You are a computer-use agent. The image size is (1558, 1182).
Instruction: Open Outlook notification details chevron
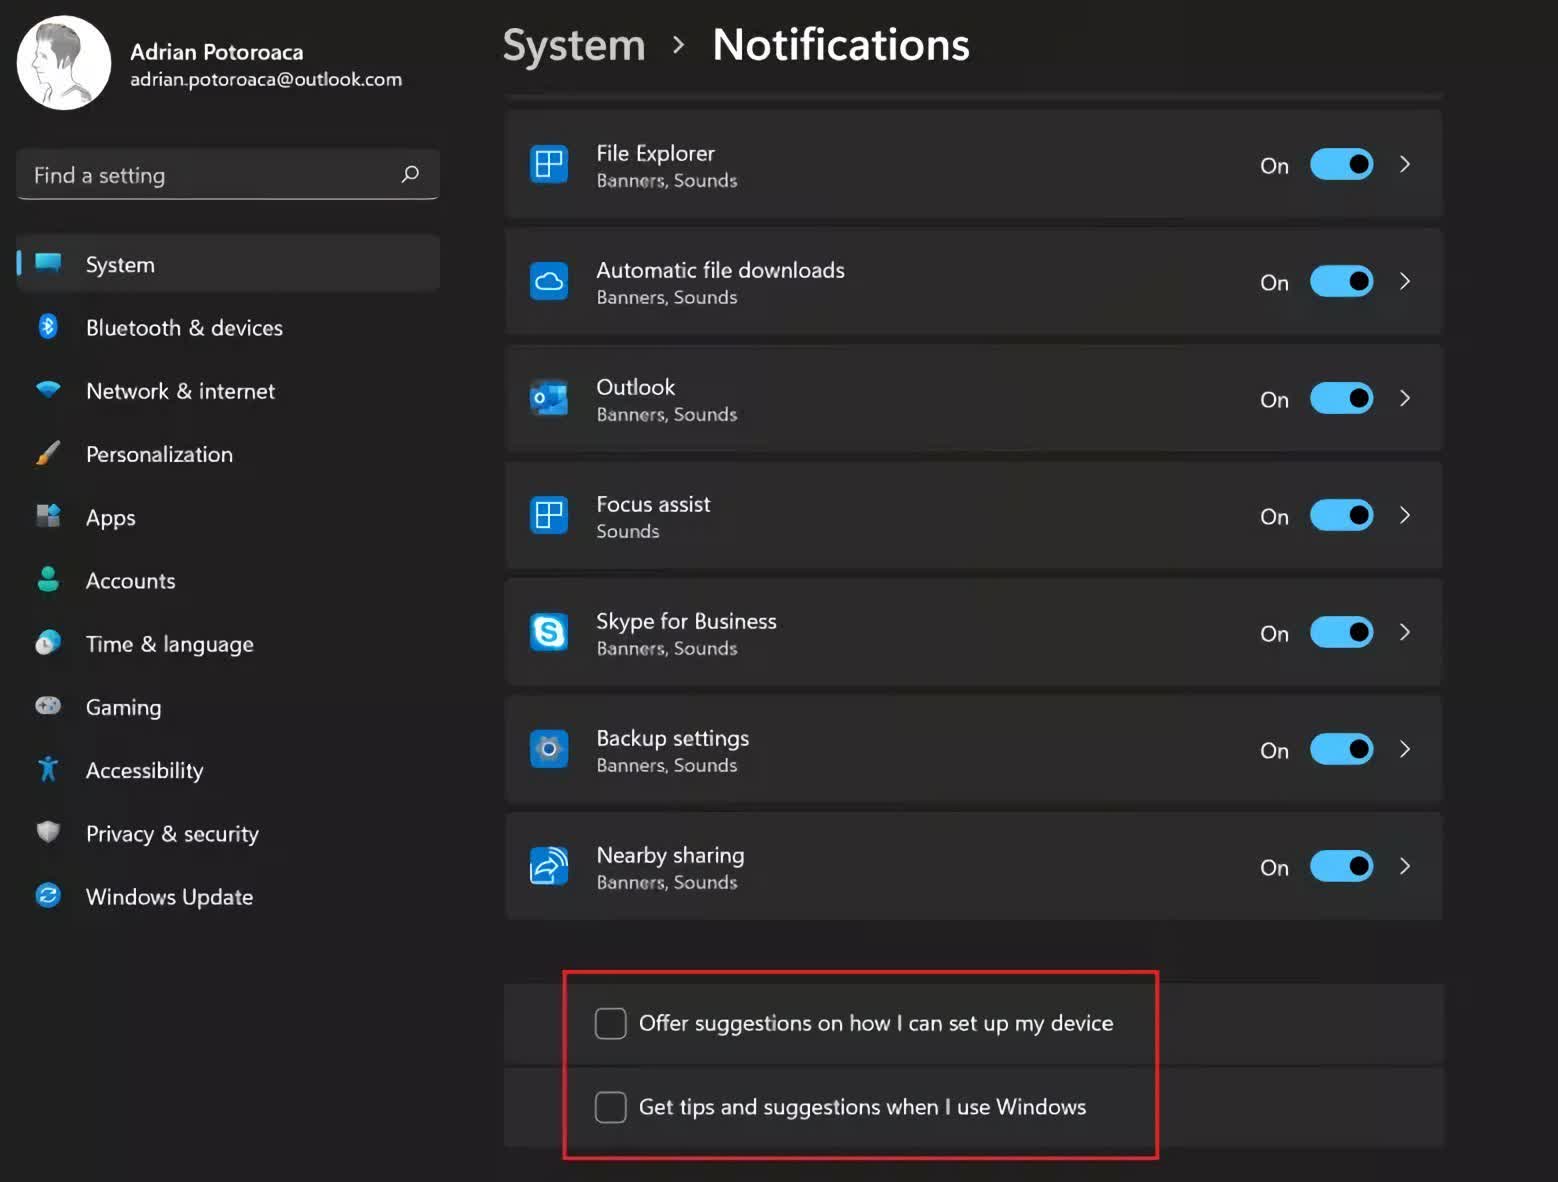pyautogui.click(x=1405, y=398)
